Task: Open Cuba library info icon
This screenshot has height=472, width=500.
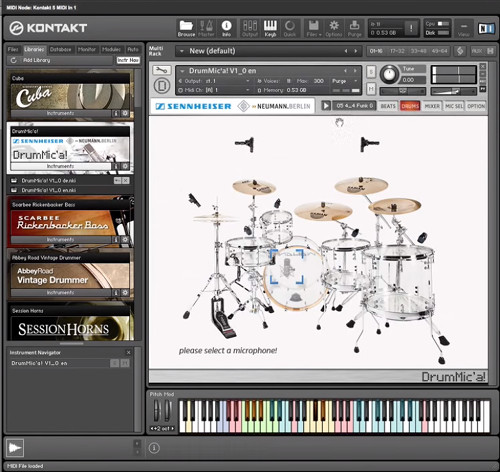Action: 116,113
